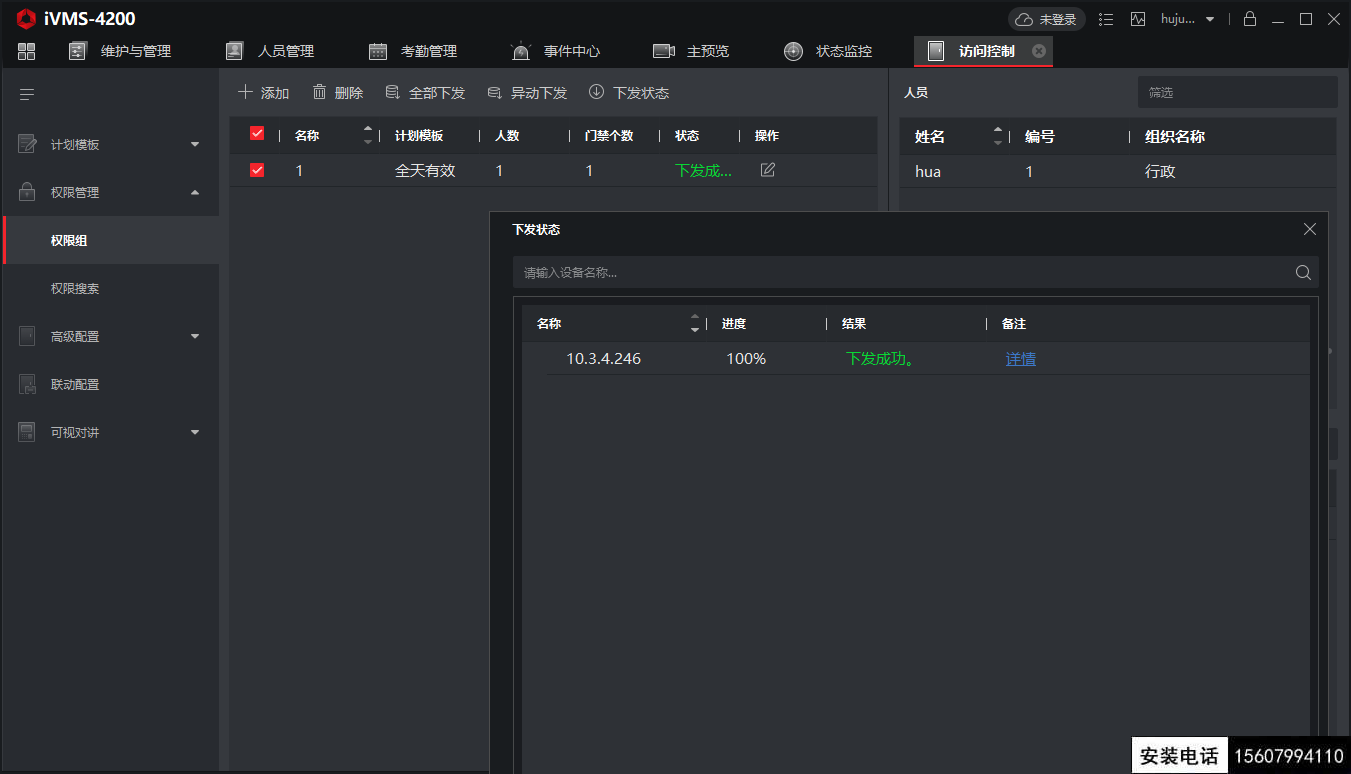Collapse the sidebar with hamburger icon
The height and width of the screenshot is (774, 1351).
pyautogui.click(x=27, y=94)
